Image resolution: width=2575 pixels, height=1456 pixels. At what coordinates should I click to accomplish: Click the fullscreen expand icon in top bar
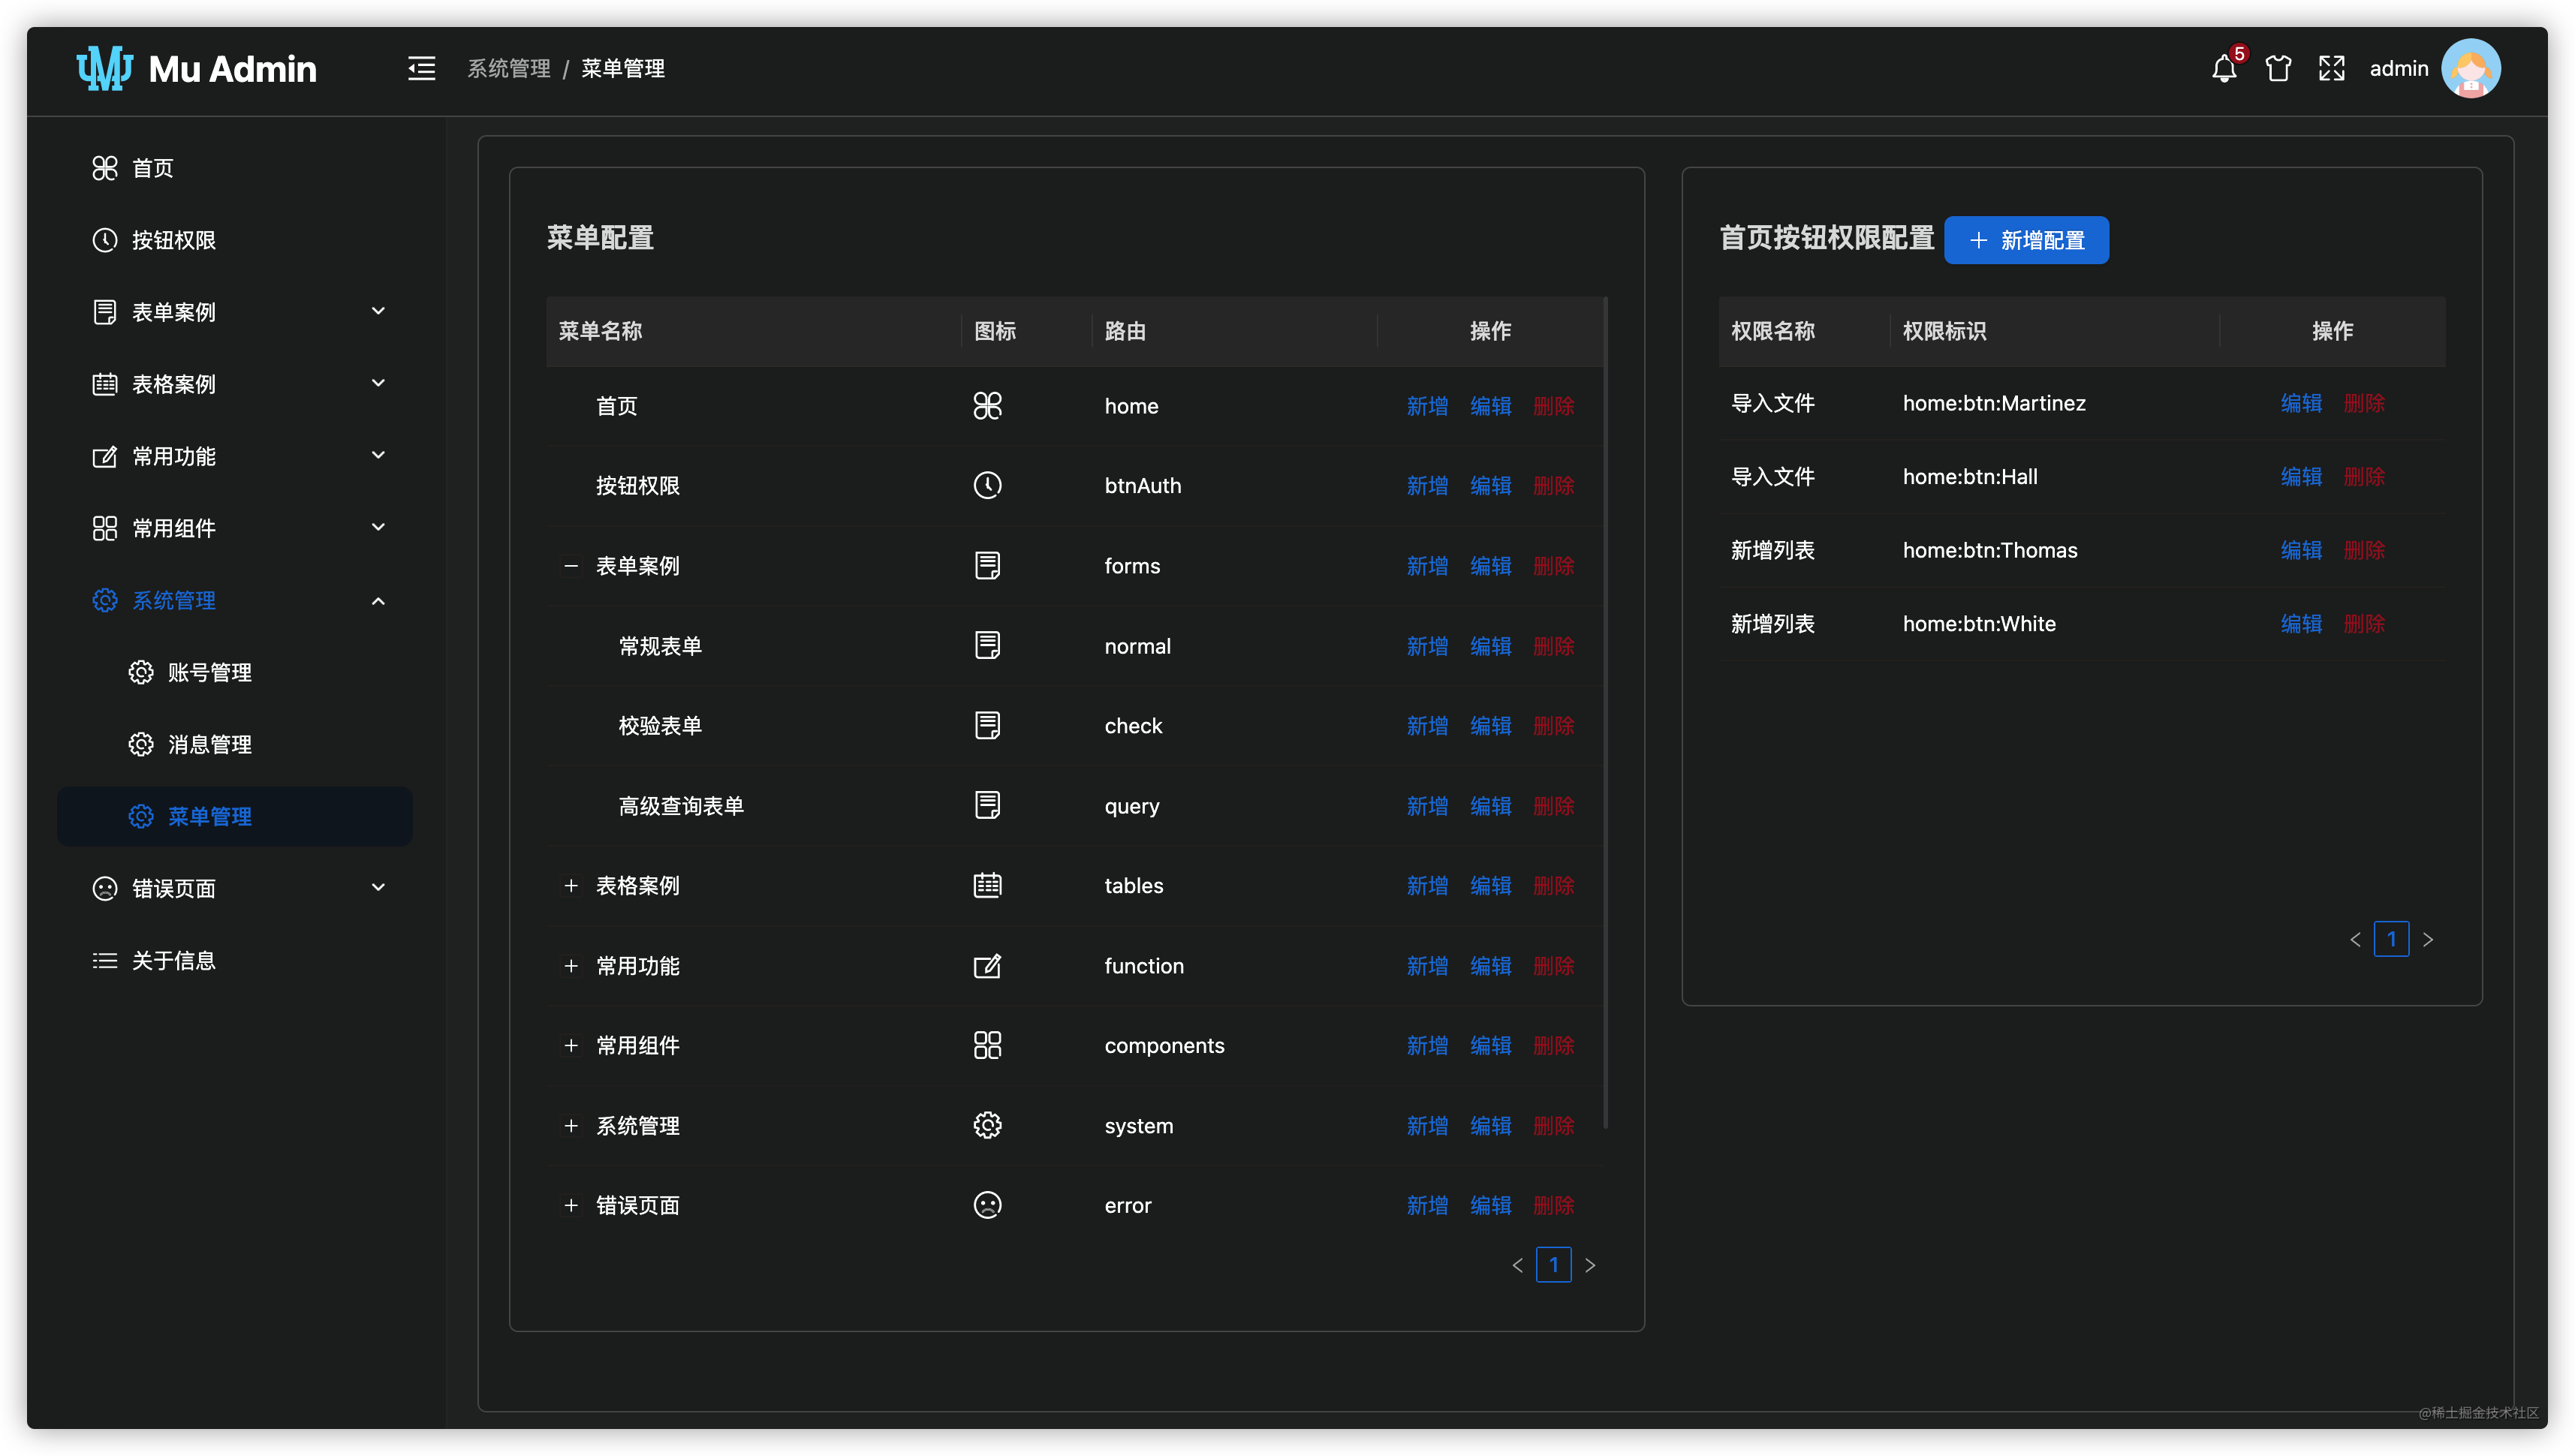tap(2331, 68)
